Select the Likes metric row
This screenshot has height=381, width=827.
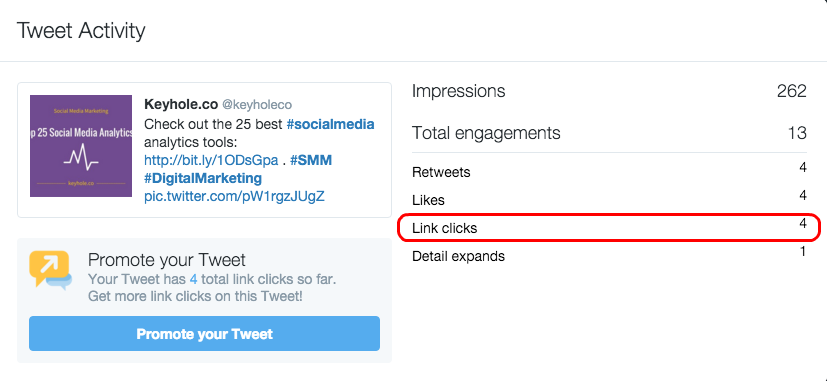click(609, 200)
